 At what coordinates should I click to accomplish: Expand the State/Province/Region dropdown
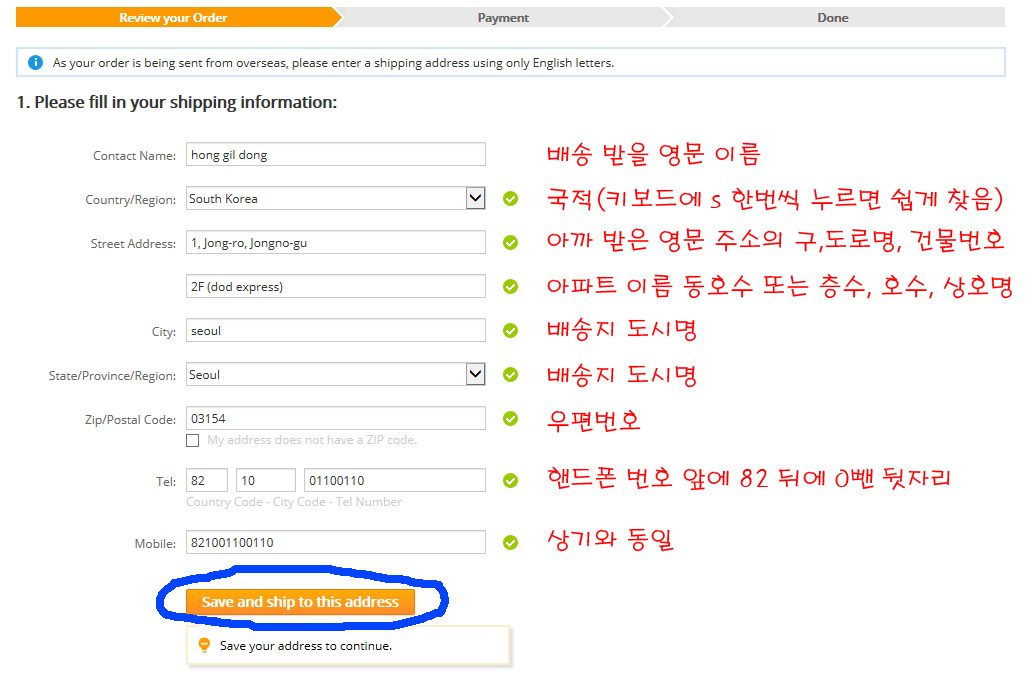coord(475,375)
